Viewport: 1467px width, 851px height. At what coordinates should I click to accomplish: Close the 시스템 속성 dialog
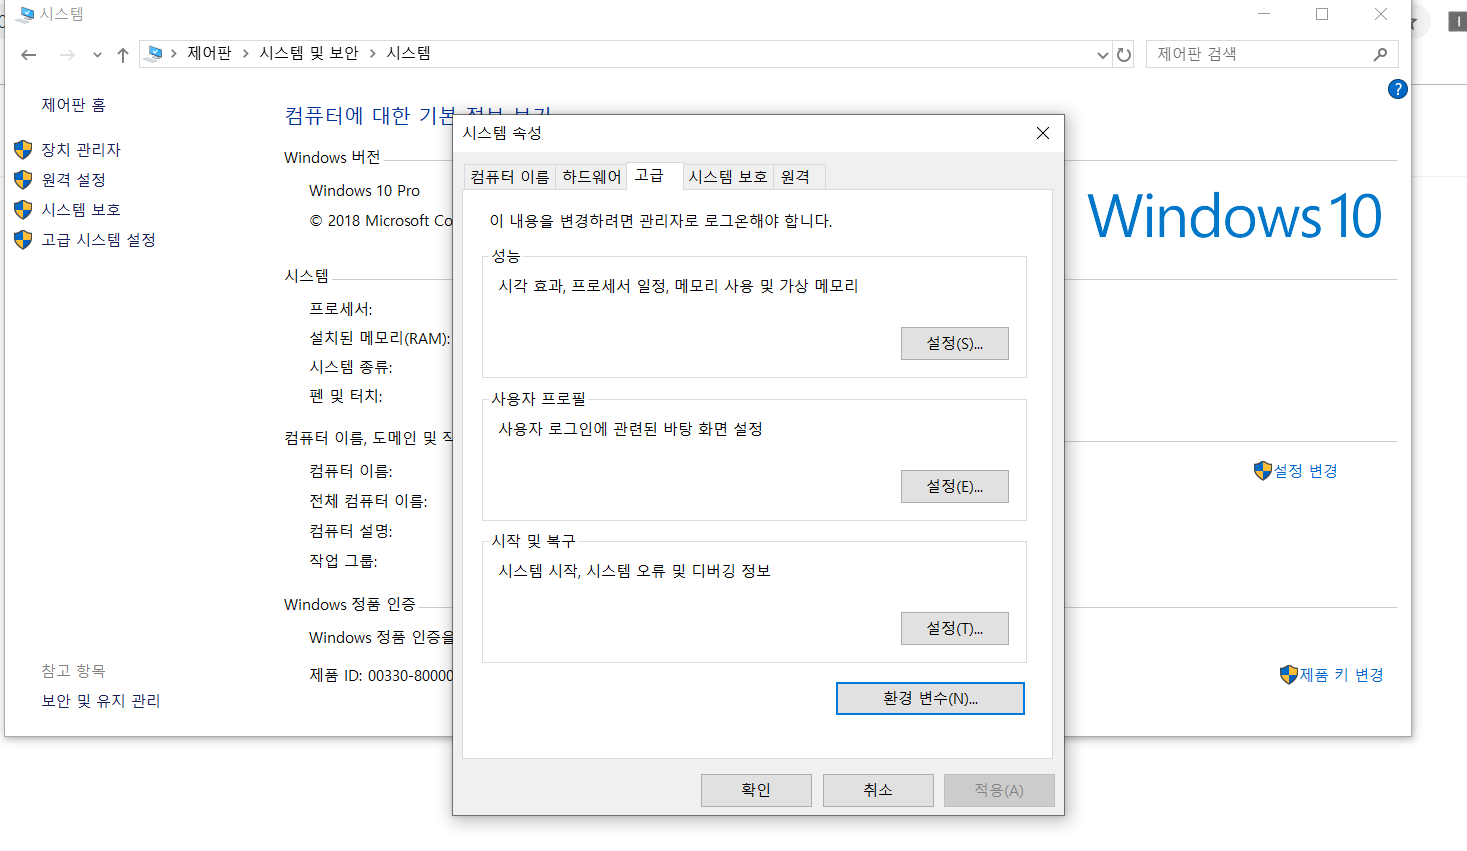coord(1043,133)
